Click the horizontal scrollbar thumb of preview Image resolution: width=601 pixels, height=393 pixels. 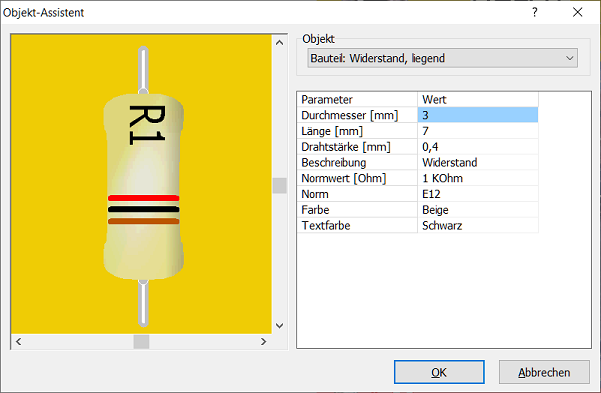coord(141,342)
